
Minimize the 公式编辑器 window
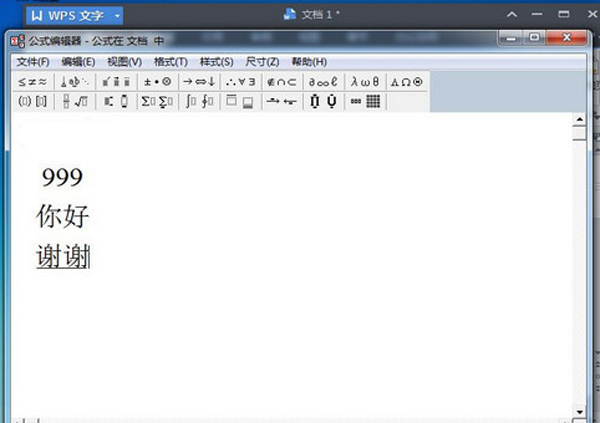click(511, 38)
